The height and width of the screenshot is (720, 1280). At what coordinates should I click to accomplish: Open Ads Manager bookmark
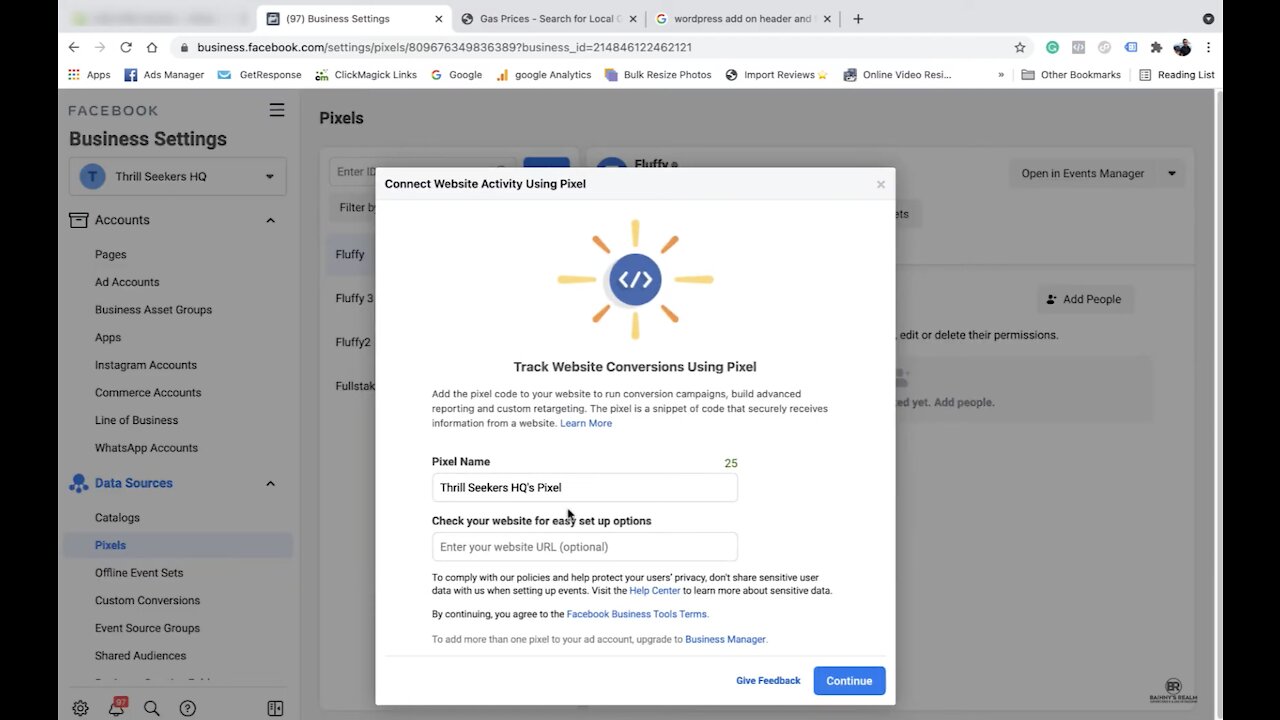tap(164, 74)
